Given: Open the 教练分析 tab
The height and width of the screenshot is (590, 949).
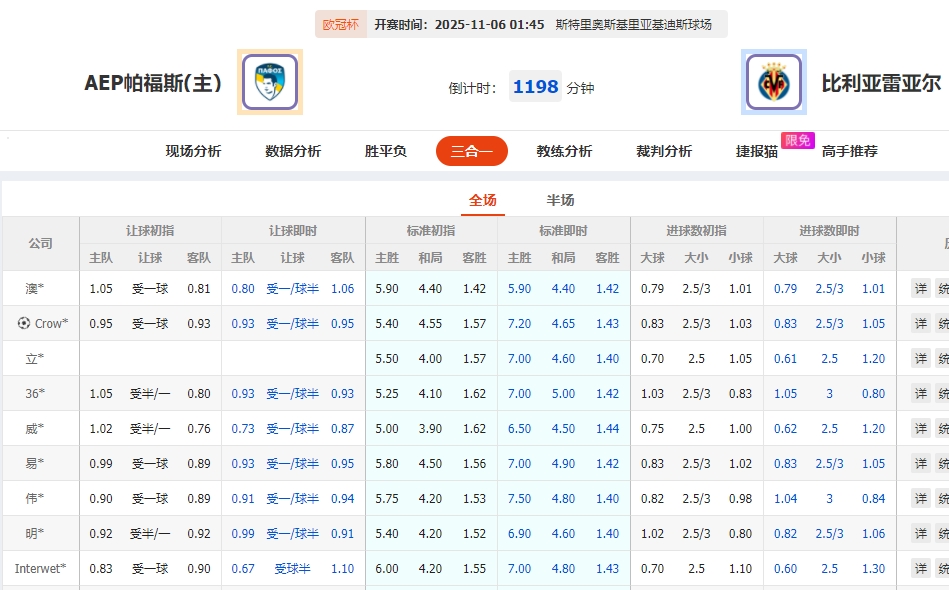Looking at the screenshot, I should 564,151.
